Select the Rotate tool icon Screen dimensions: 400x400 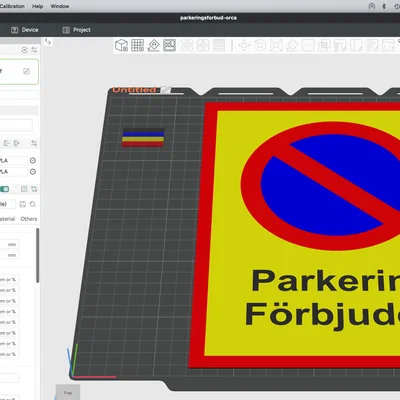pyautogui.click(x=260, y=45)
